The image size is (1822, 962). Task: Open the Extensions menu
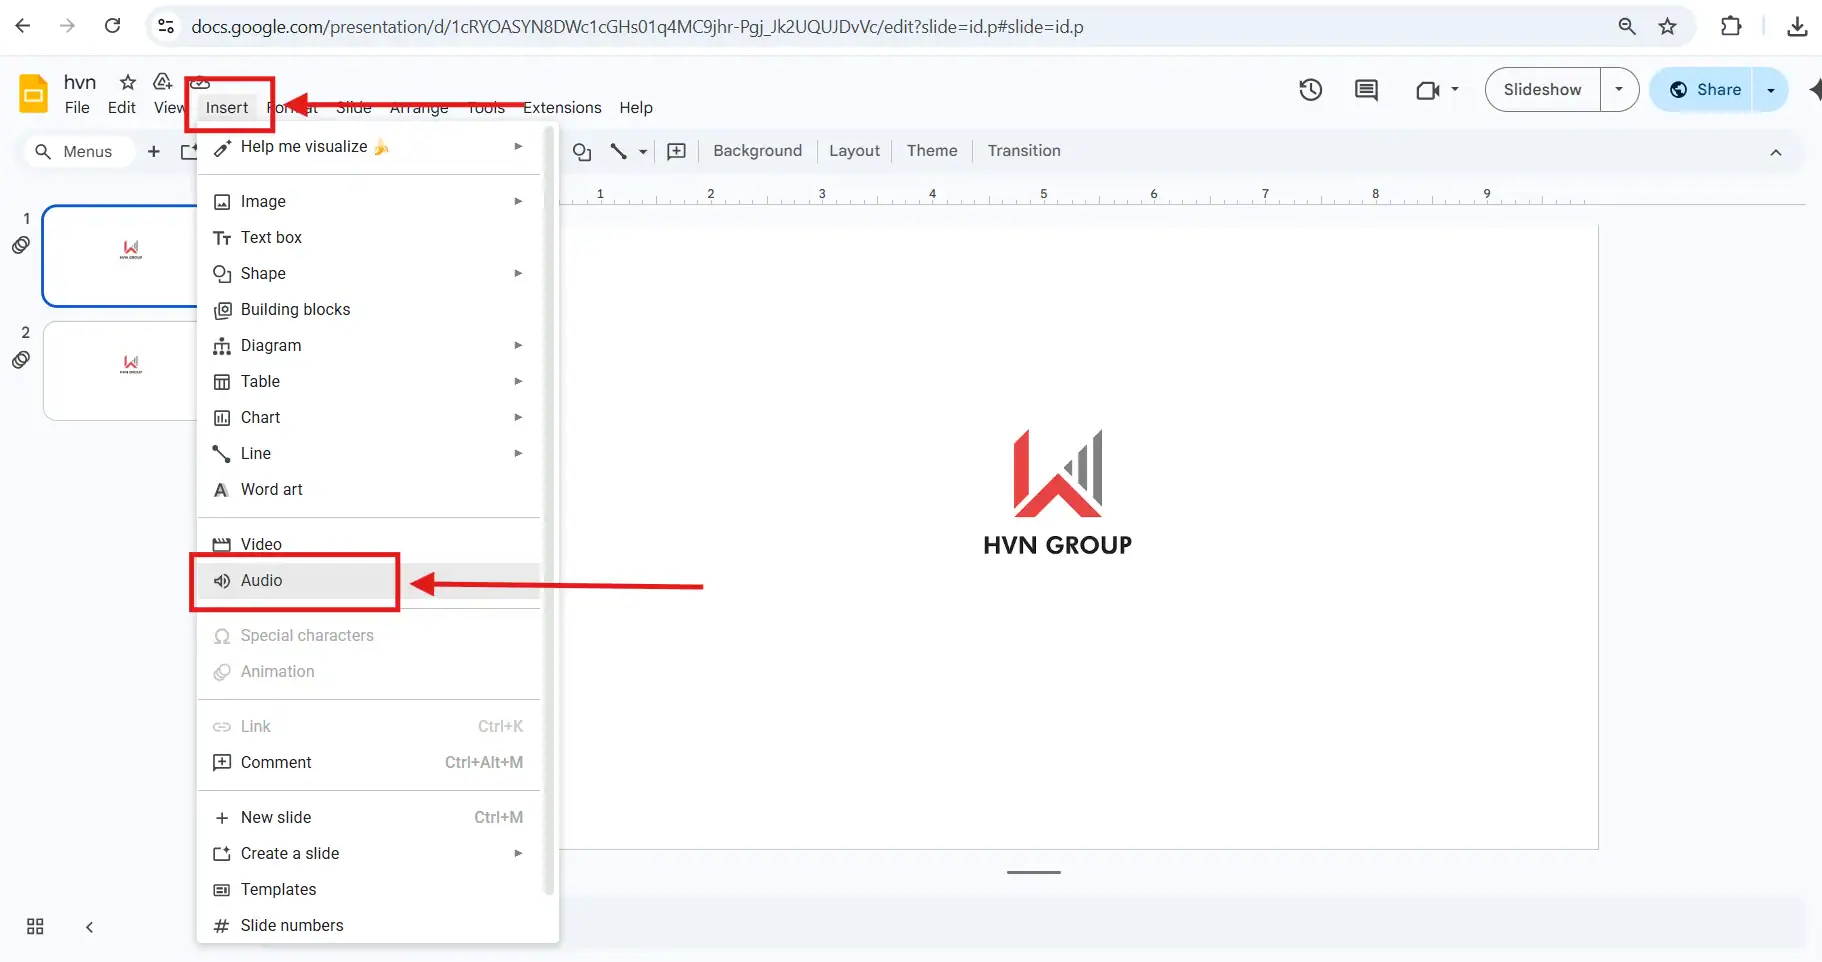pos(562,107)
